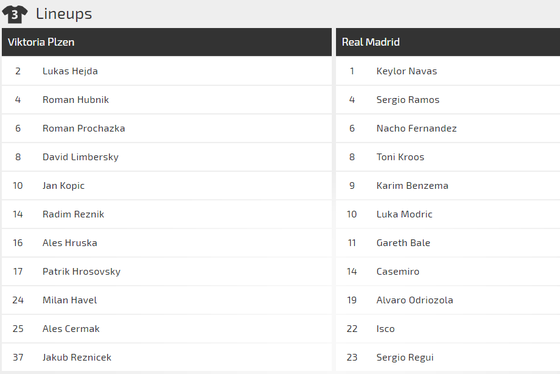Open Isco player entry
Viewport: 560px width, 374px height.
(x=385, y=329)
